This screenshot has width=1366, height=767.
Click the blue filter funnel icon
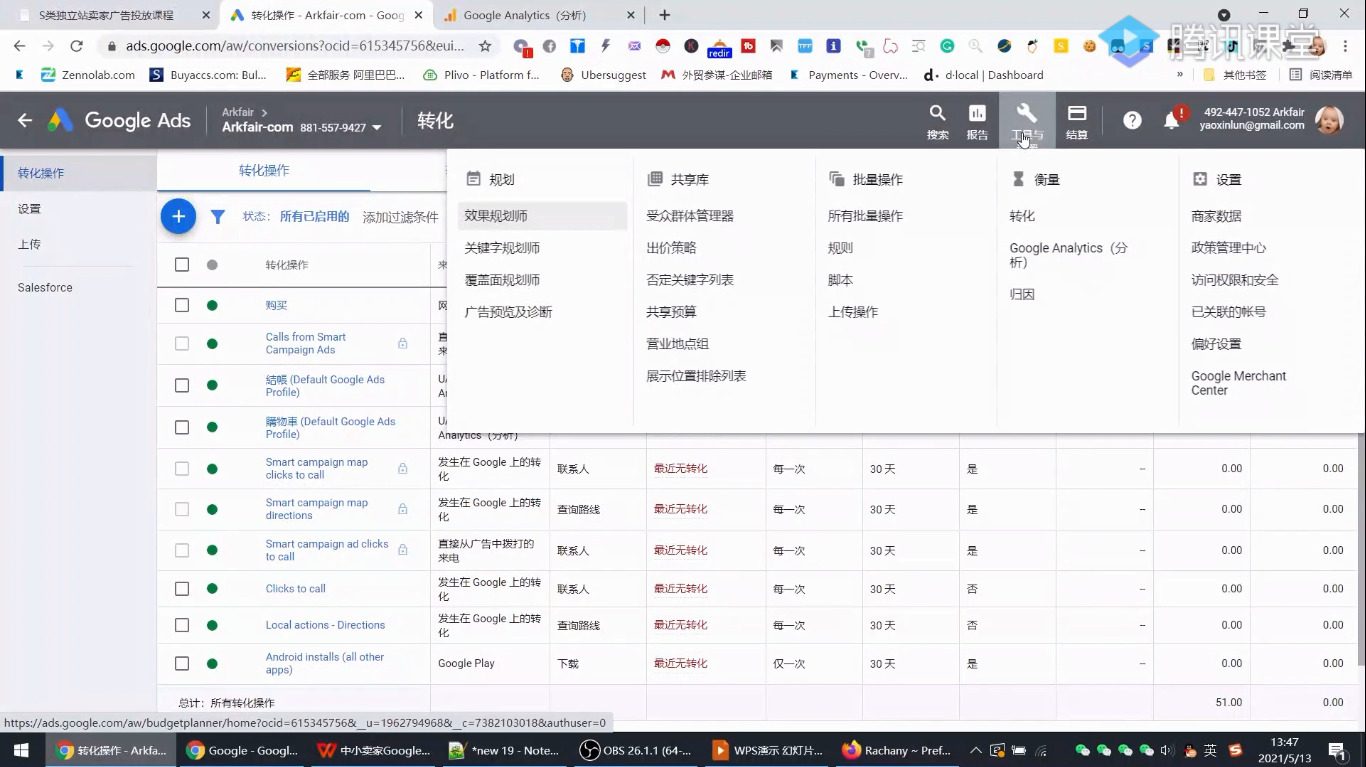(218, 216)
